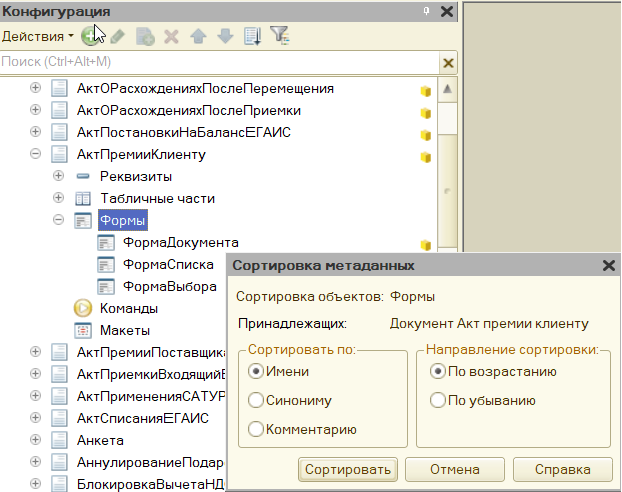Click yellow cube next to ФормаДокумента
Image resolution: width=622 pixels, height=492 pixels.
pos(426,245)
